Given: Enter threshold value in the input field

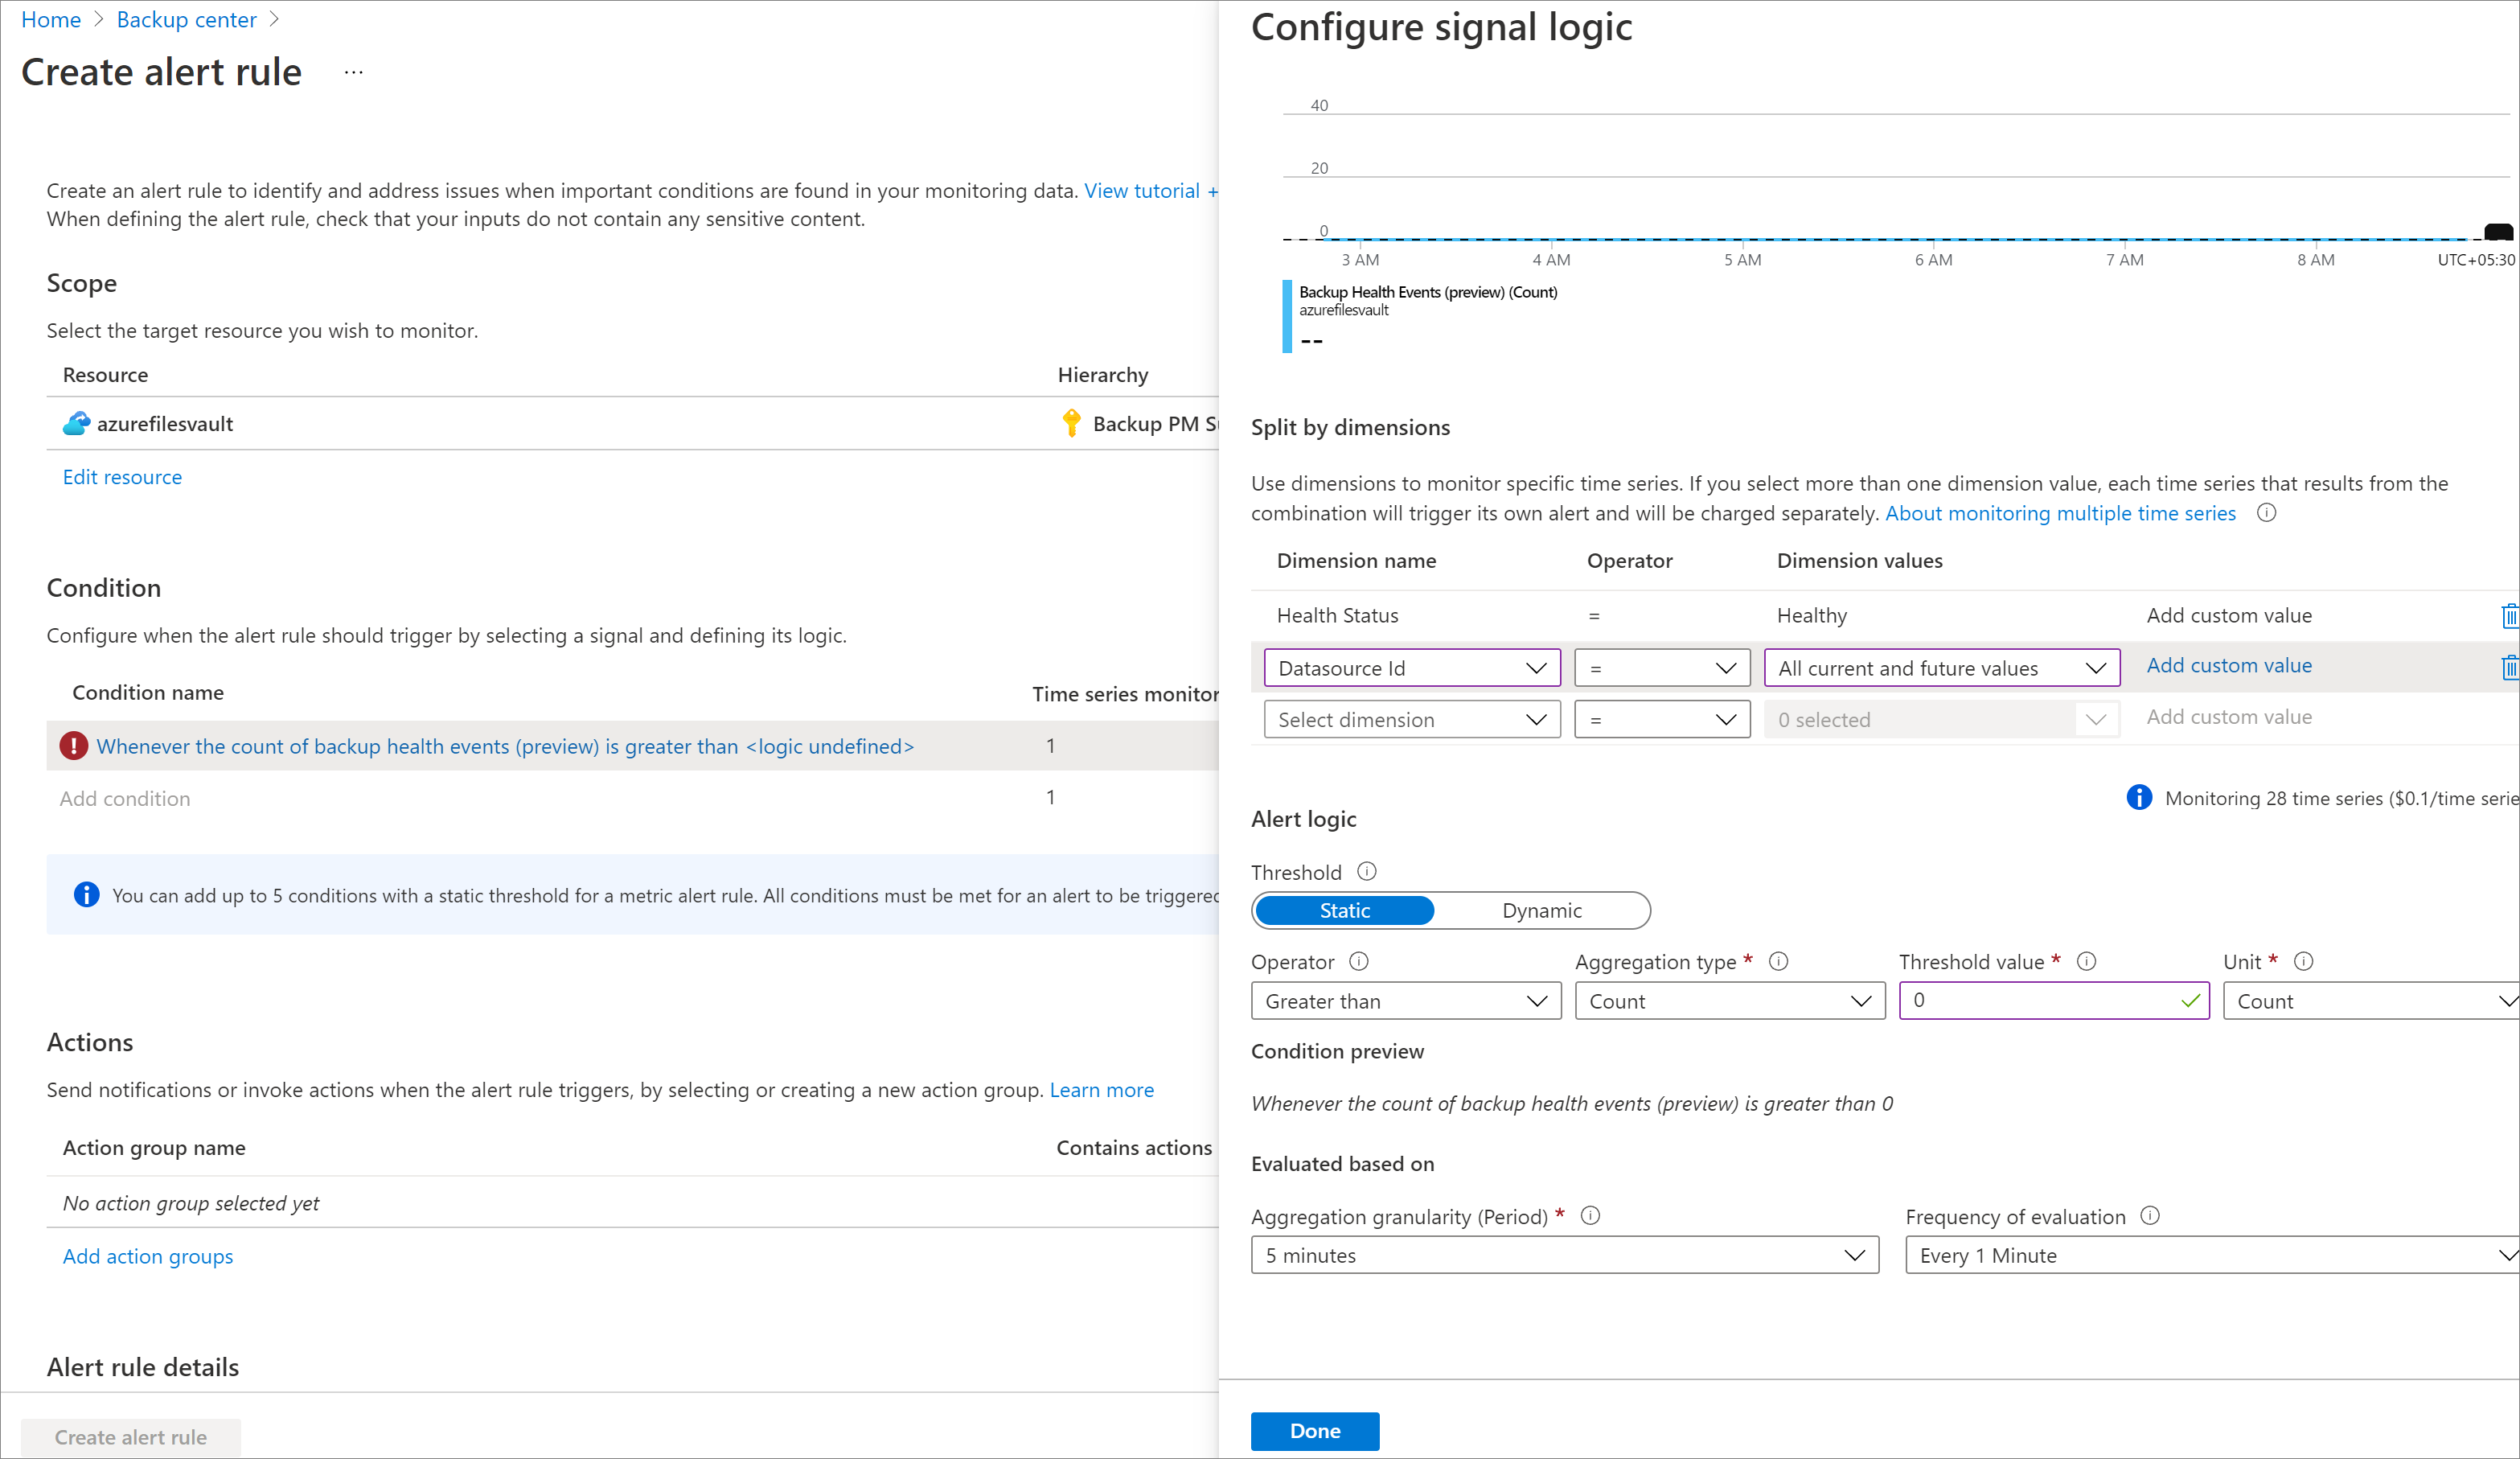Looking at the screenshot, I should pyautogui.click(x=2053, y=1001).
